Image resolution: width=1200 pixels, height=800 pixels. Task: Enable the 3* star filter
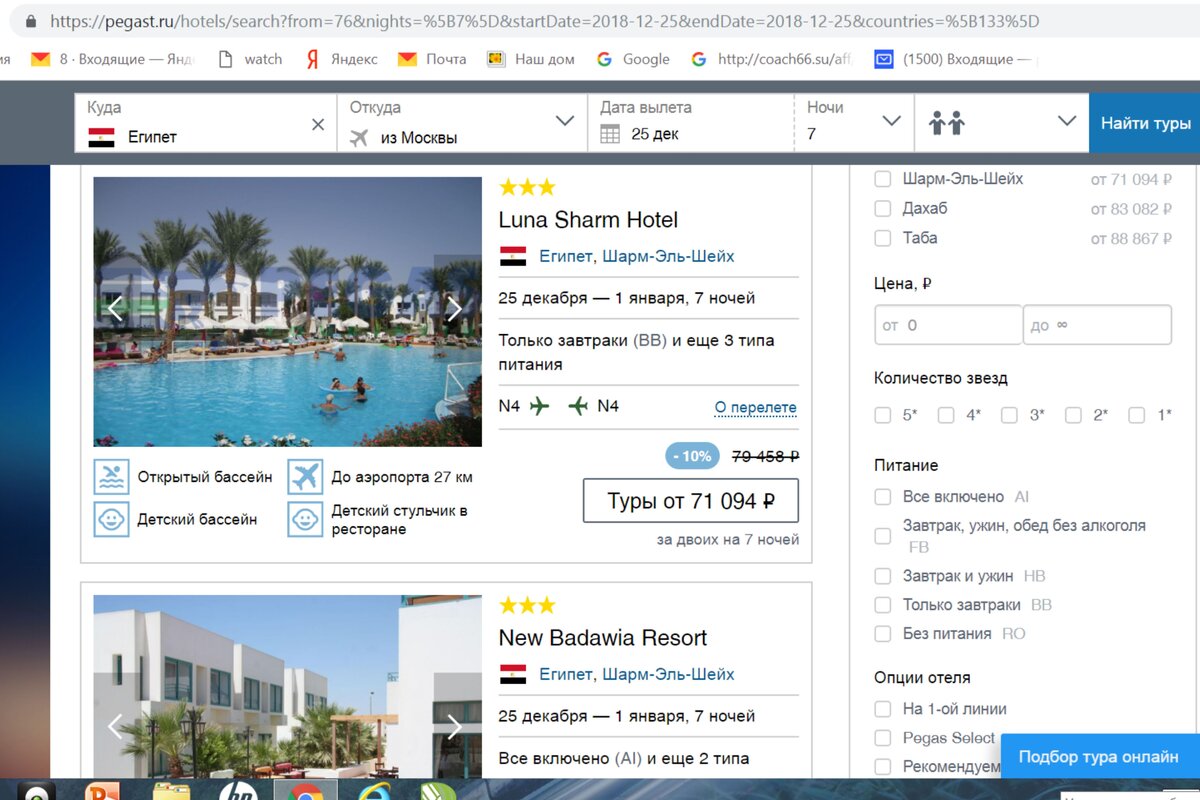tap(1010, 415)
